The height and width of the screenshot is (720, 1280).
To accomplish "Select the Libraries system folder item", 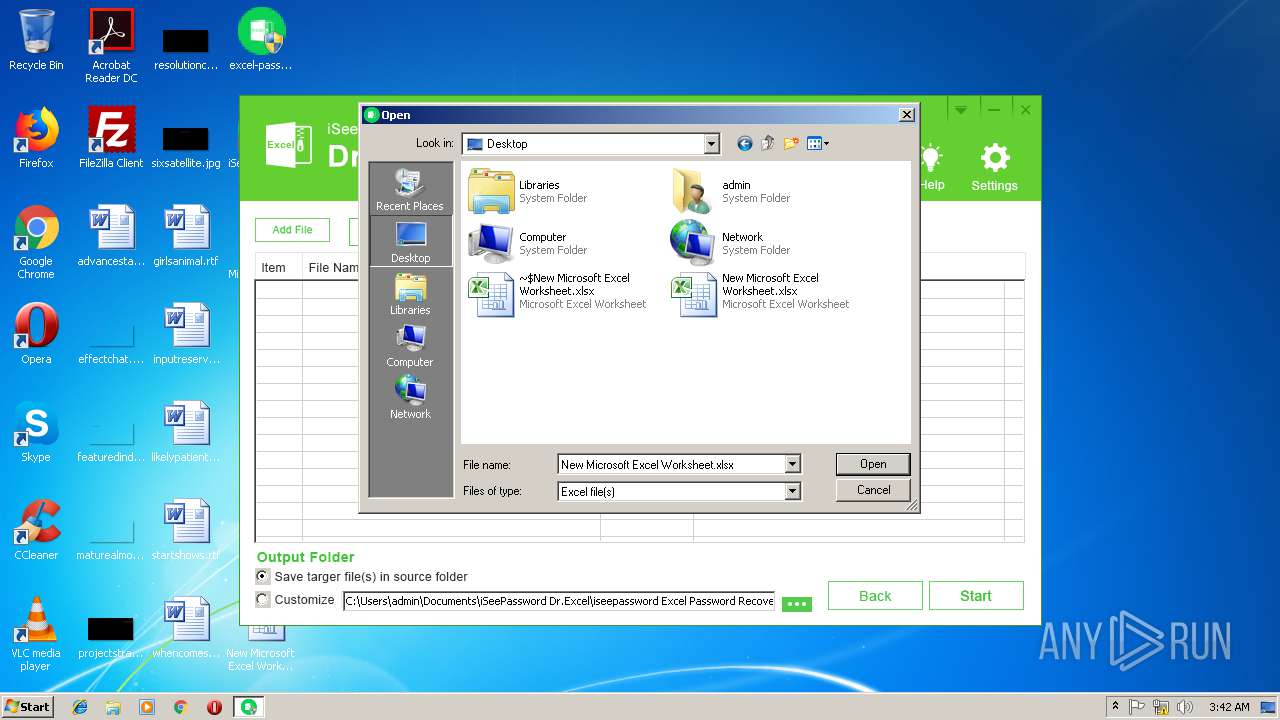I will (529, 191).
